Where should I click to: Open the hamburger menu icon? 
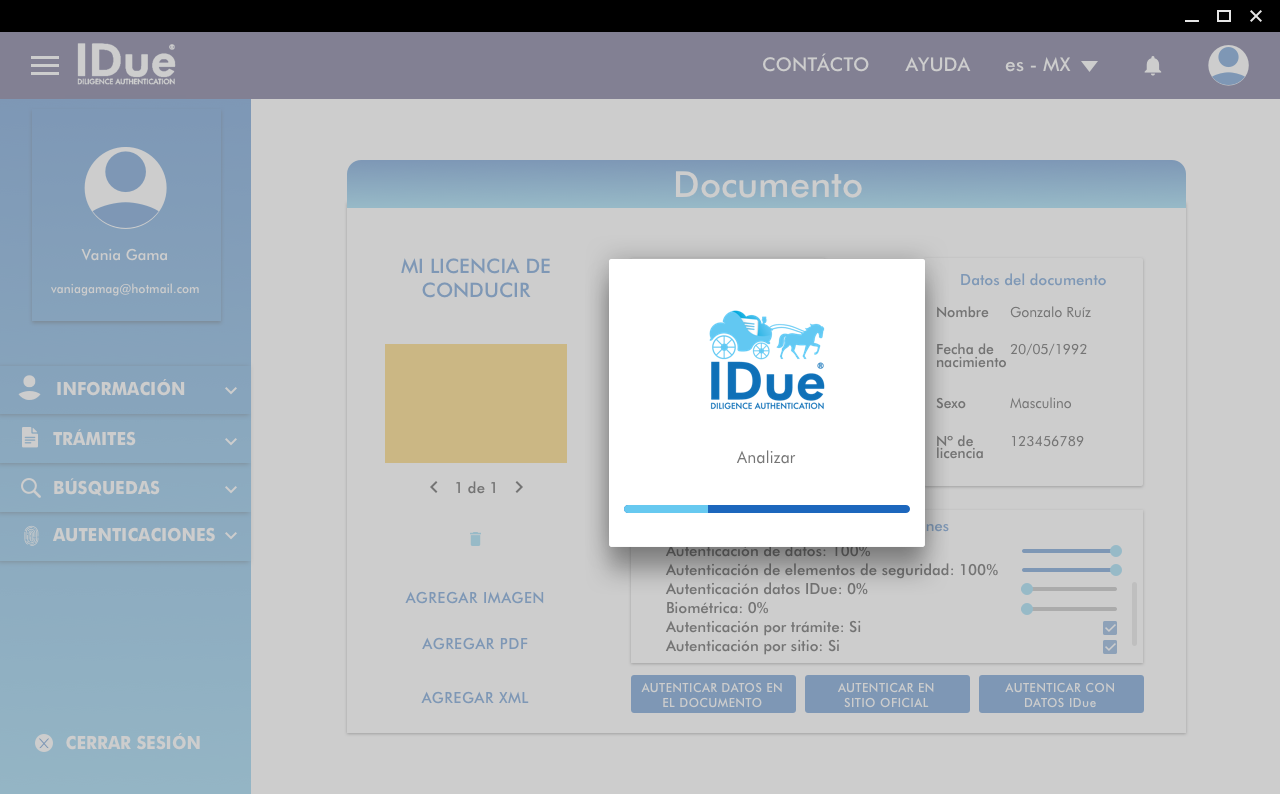(45, 66)
